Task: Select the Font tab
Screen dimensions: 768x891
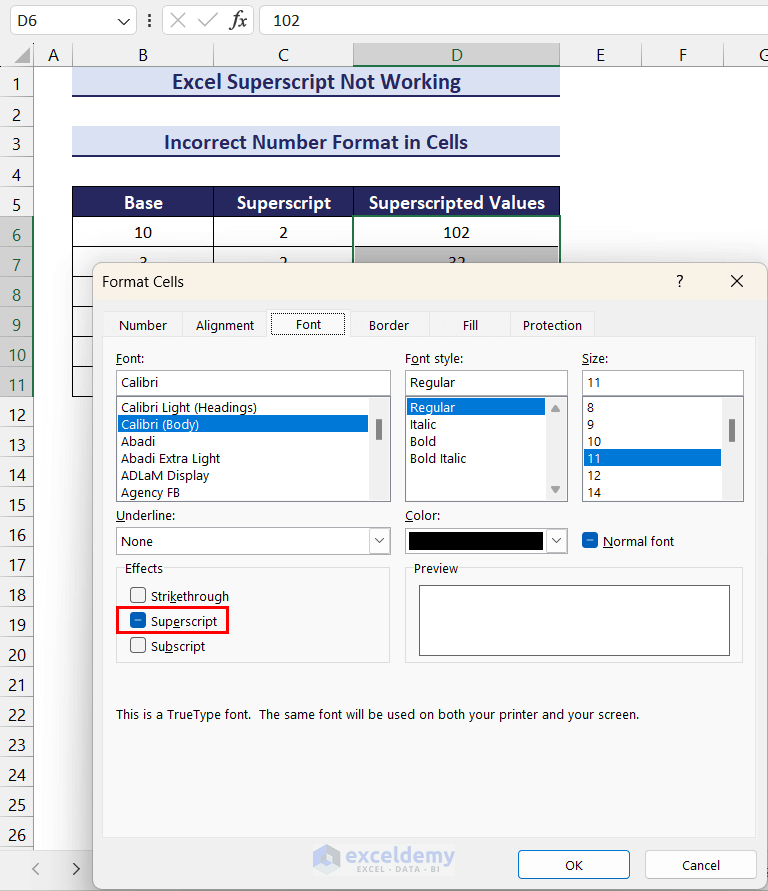Action: [308, 324]
